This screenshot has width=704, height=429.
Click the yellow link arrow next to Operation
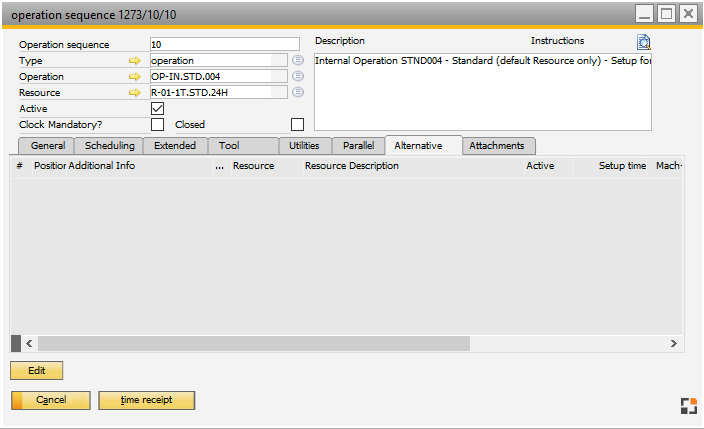135,77
